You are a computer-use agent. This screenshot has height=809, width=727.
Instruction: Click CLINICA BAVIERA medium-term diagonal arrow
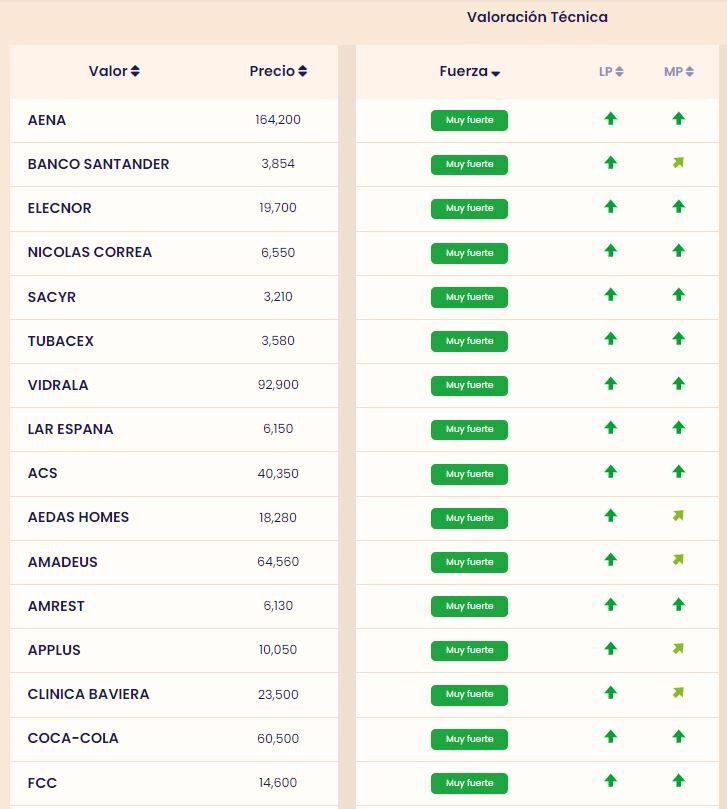[678, 693]
